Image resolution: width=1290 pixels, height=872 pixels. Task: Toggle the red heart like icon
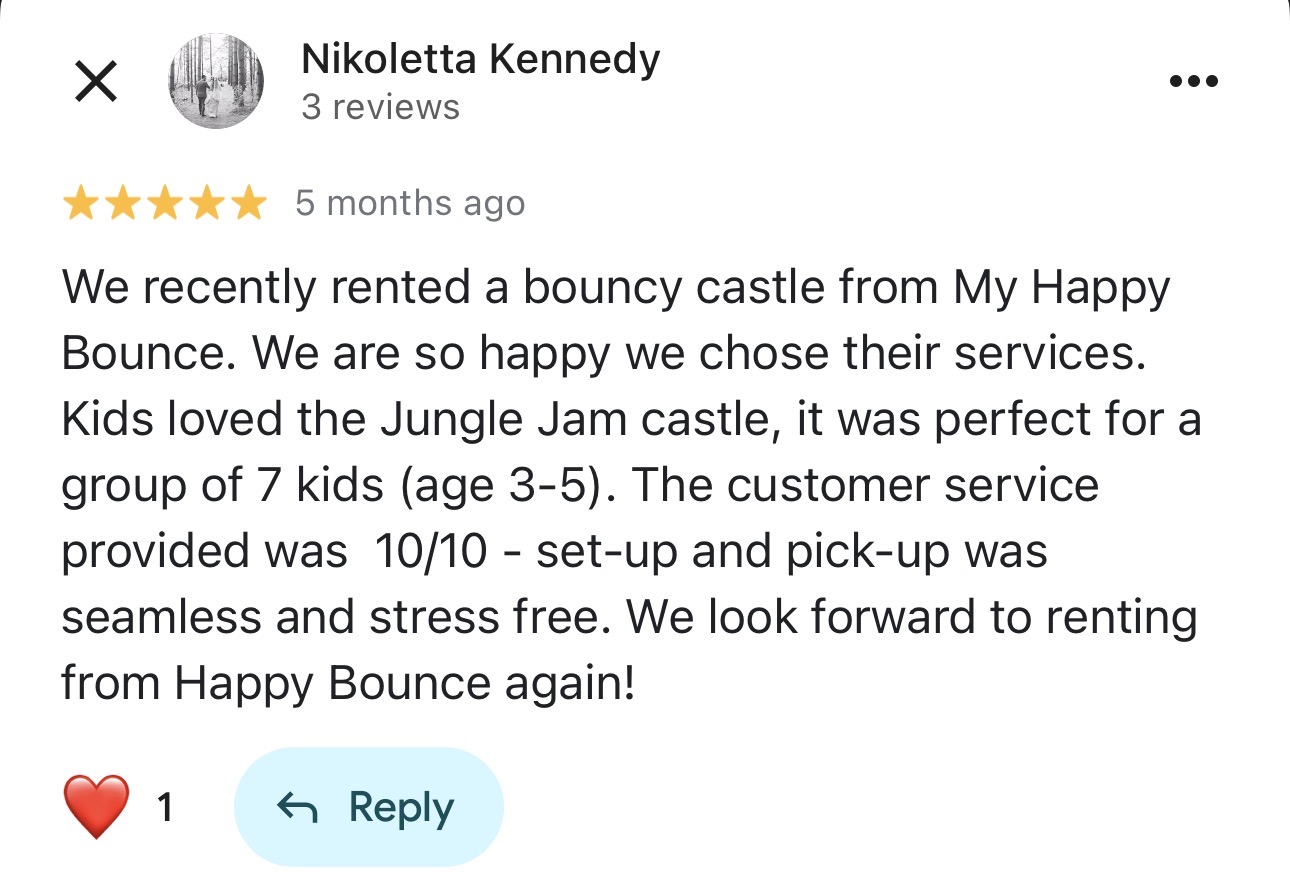pyautogui.click(x=96, y=806)
